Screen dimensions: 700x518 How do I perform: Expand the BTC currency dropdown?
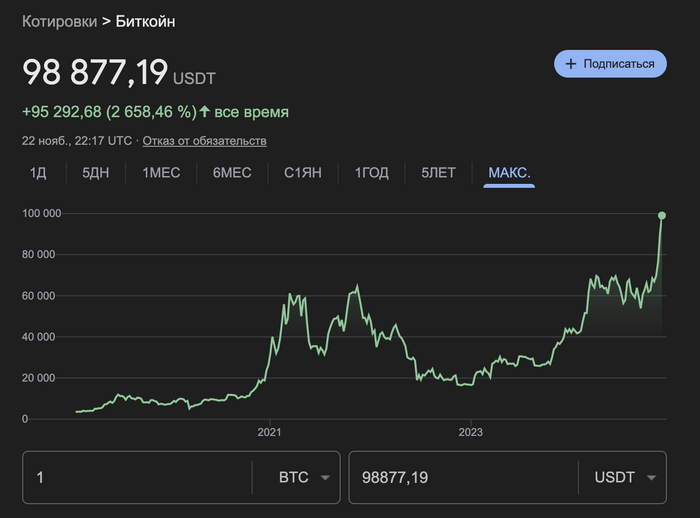pyautogui.click(x=304, y=478)
